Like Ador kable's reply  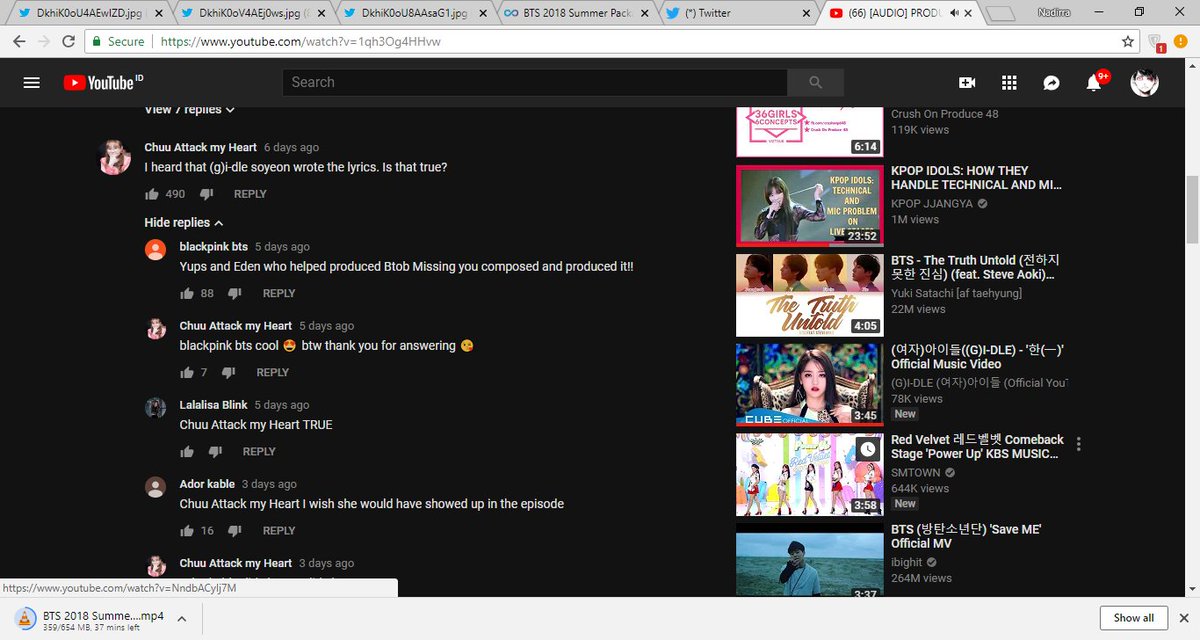186,531
